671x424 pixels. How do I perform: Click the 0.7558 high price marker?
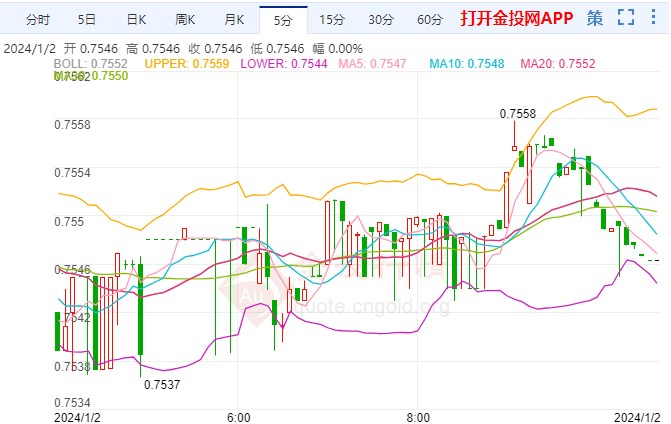(518, 114)
